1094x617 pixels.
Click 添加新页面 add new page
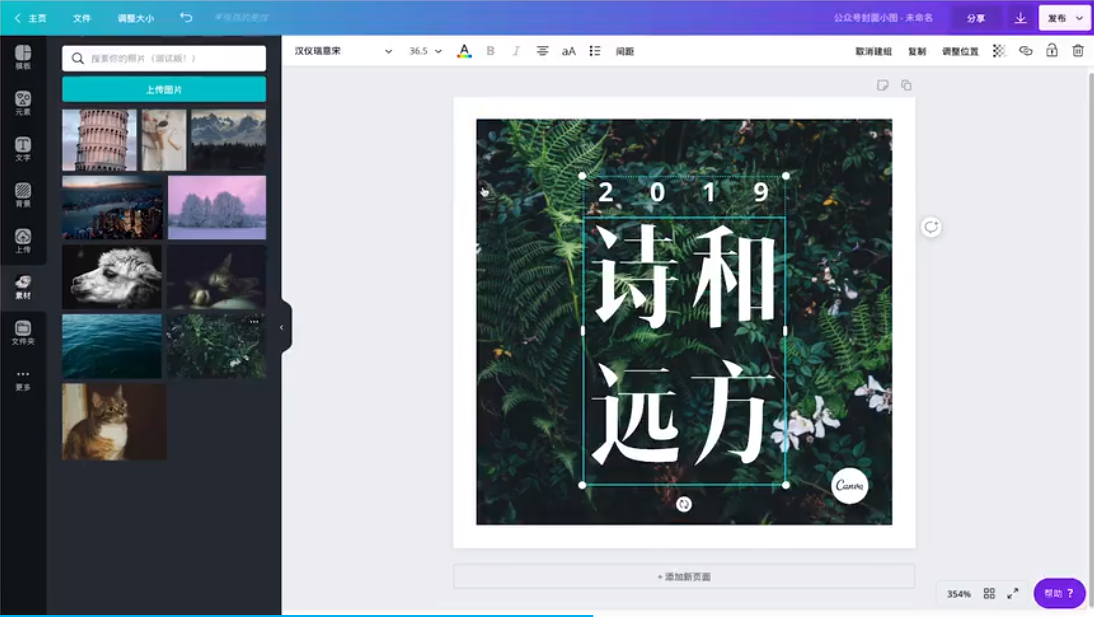coord(684,577)
